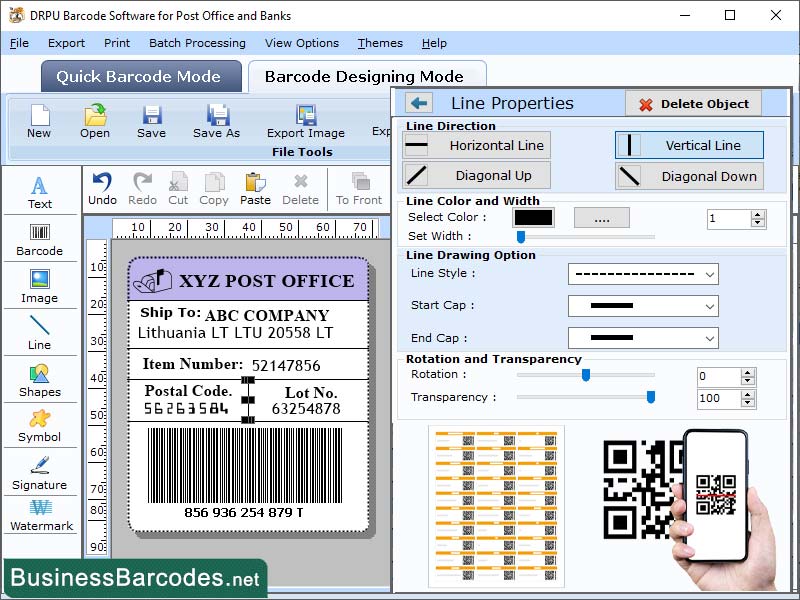The height and width of the screenshot is (600, 800).
Task: Enable Diagonal Down line direction
Action: point(689,176)
